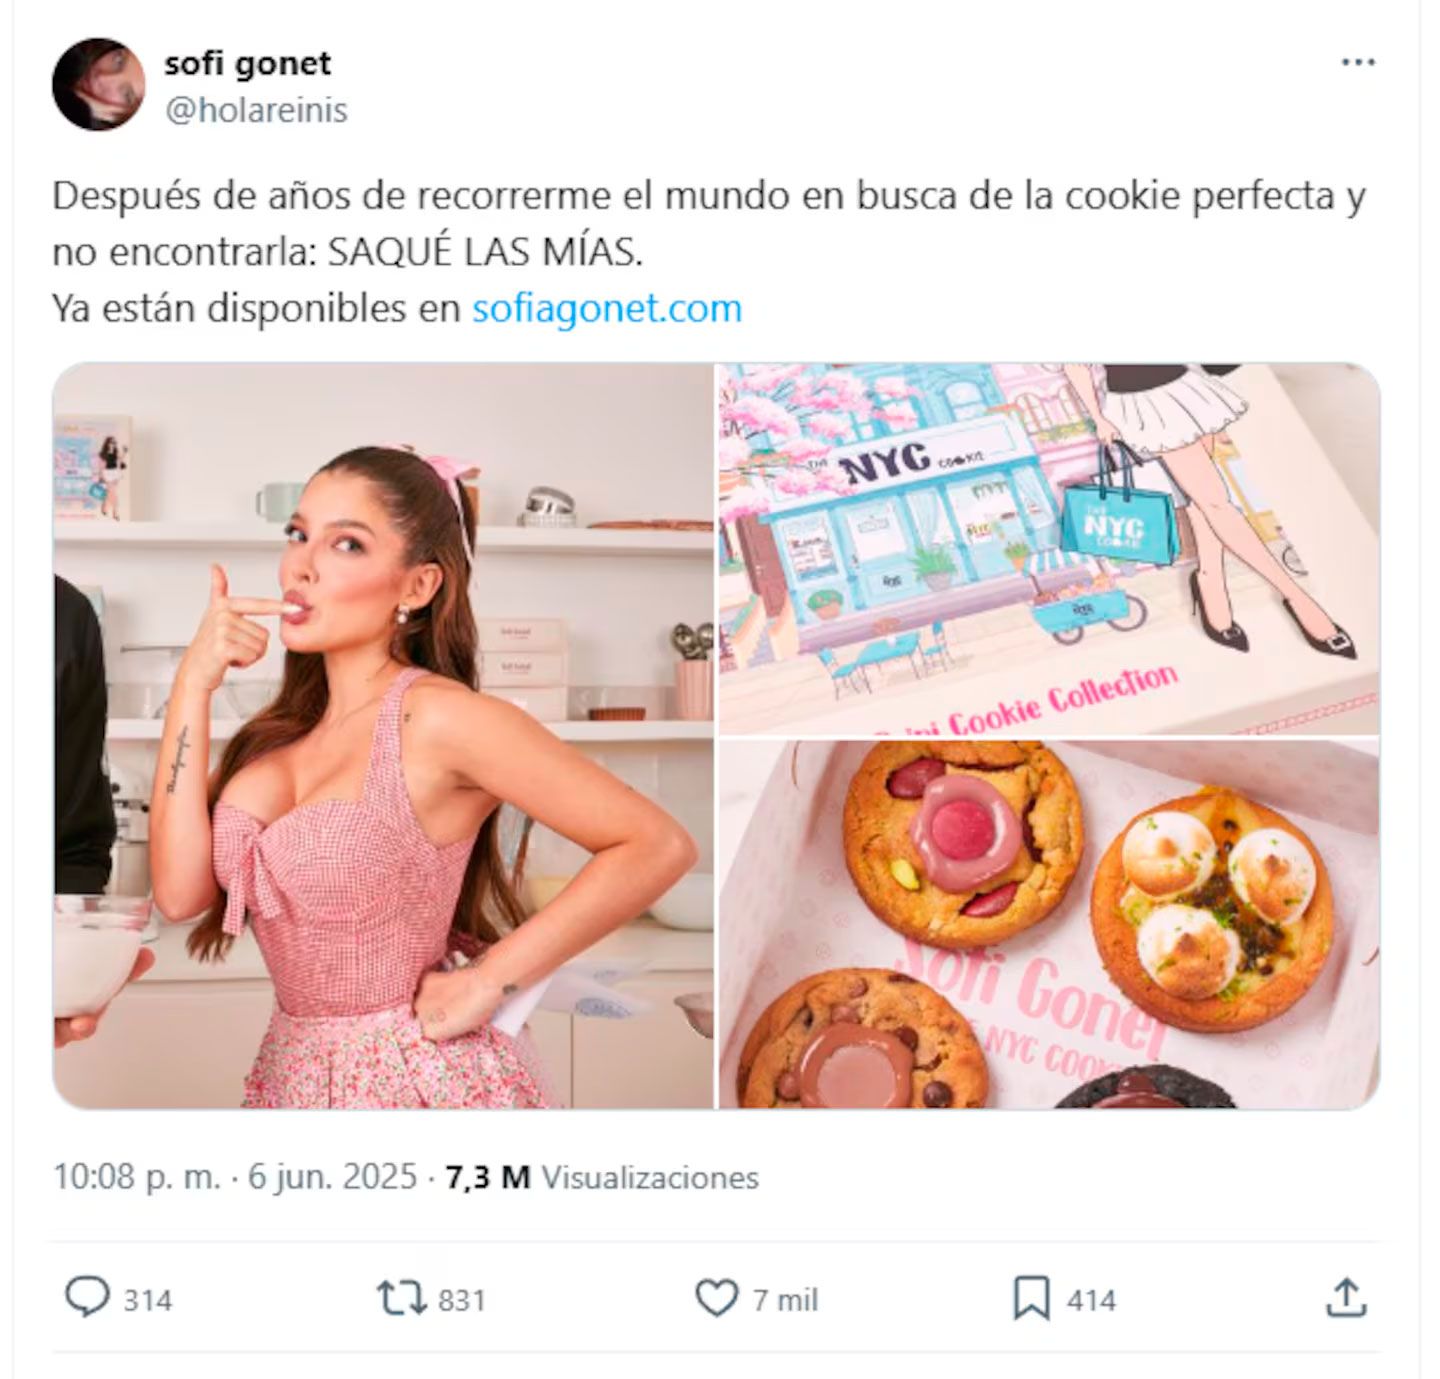Open the cookies close-up photo
This screenshot has width=1440, height=1379.
pyautogui.click(x=1049, y=924)
